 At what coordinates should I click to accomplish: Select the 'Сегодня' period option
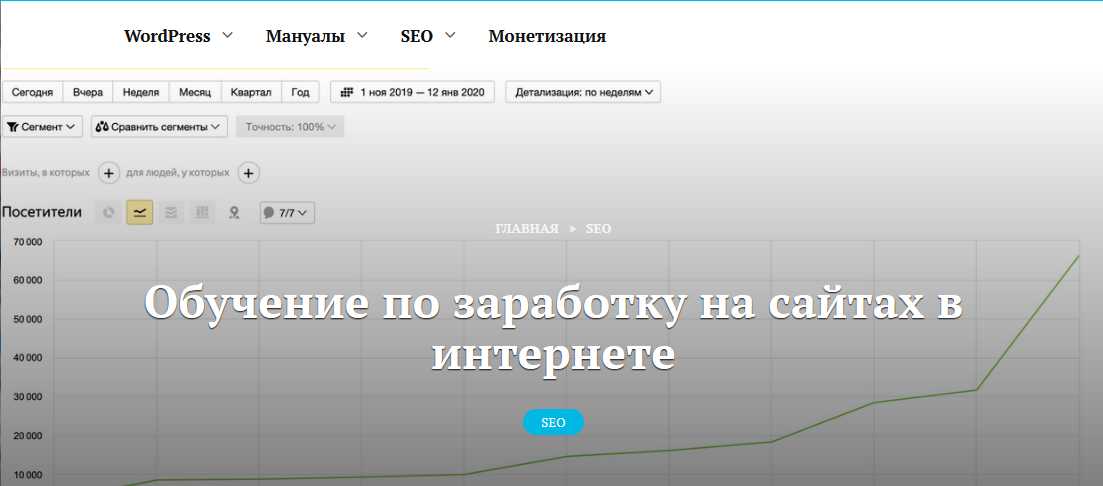point(33,92)
